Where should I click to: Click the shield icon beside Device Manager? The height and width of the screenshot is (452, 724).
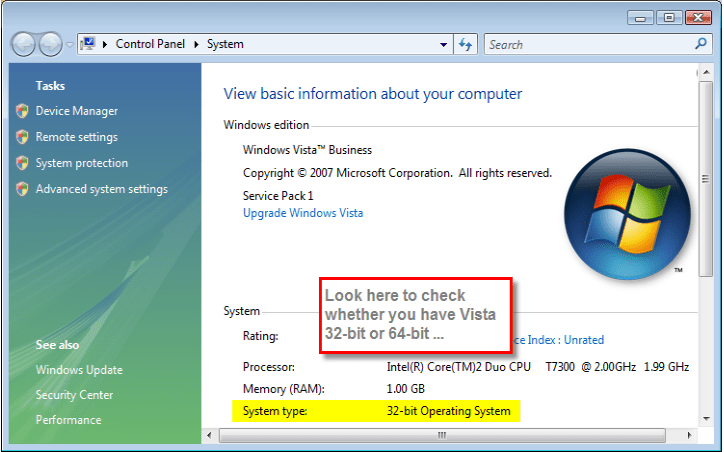tap(22, 111)
